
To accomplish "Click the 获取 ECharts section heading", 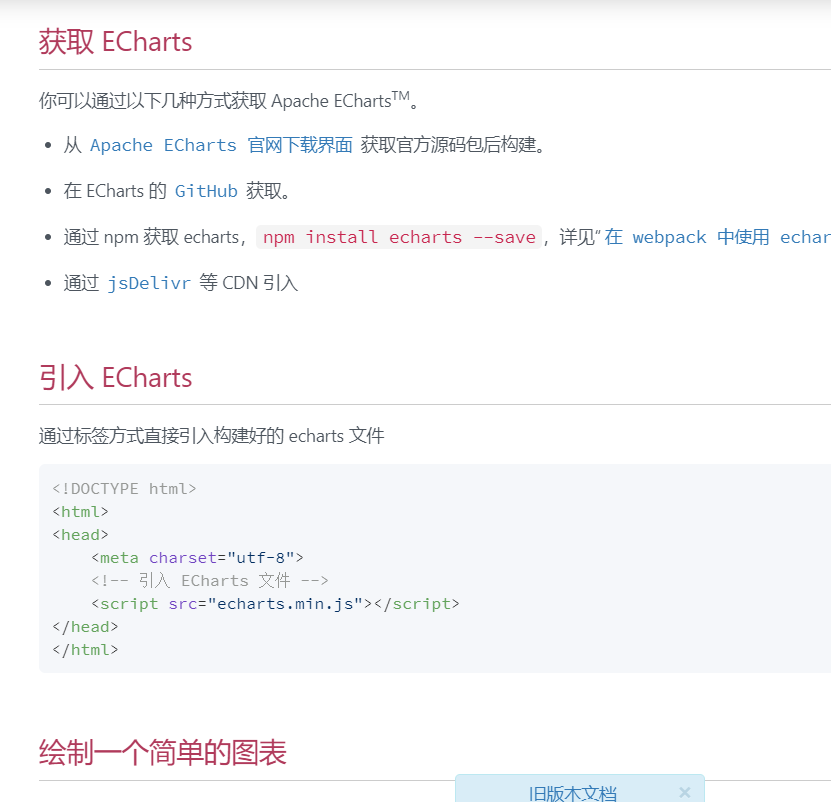I will click(x=115, y=42).
